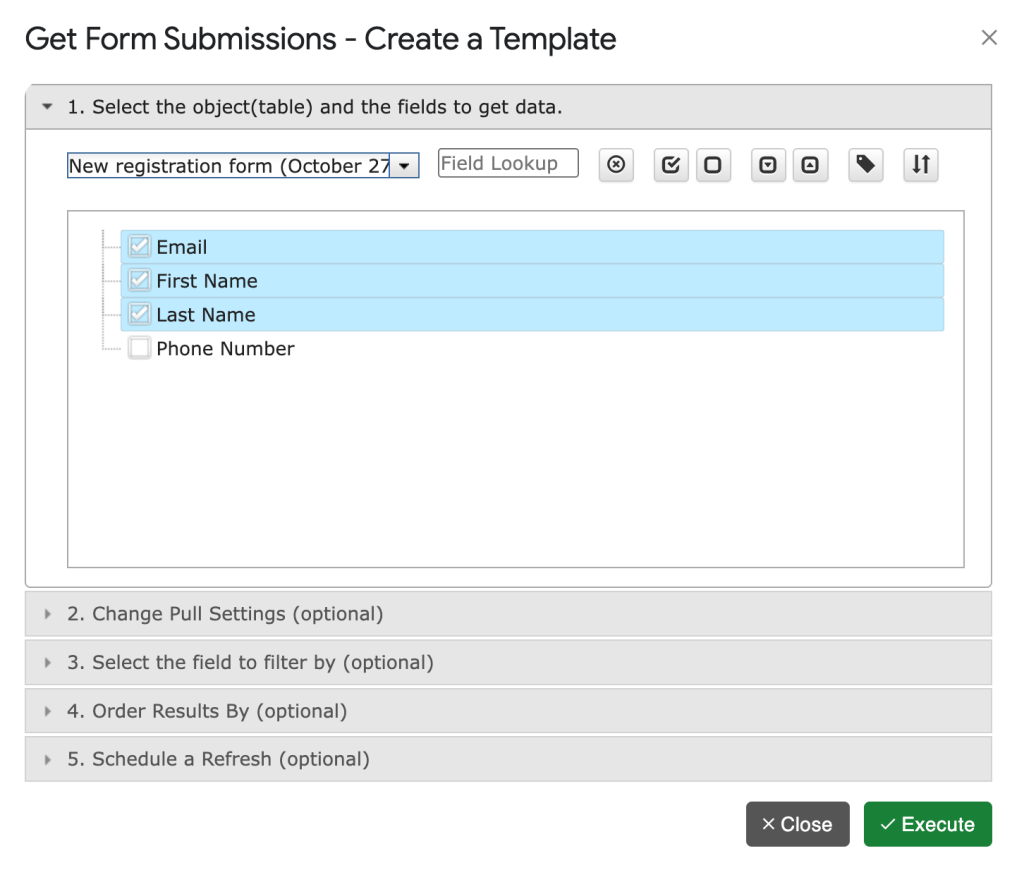1024x877 pixels.
Task: Click the check all fields icon
Action: click(671, 166)
